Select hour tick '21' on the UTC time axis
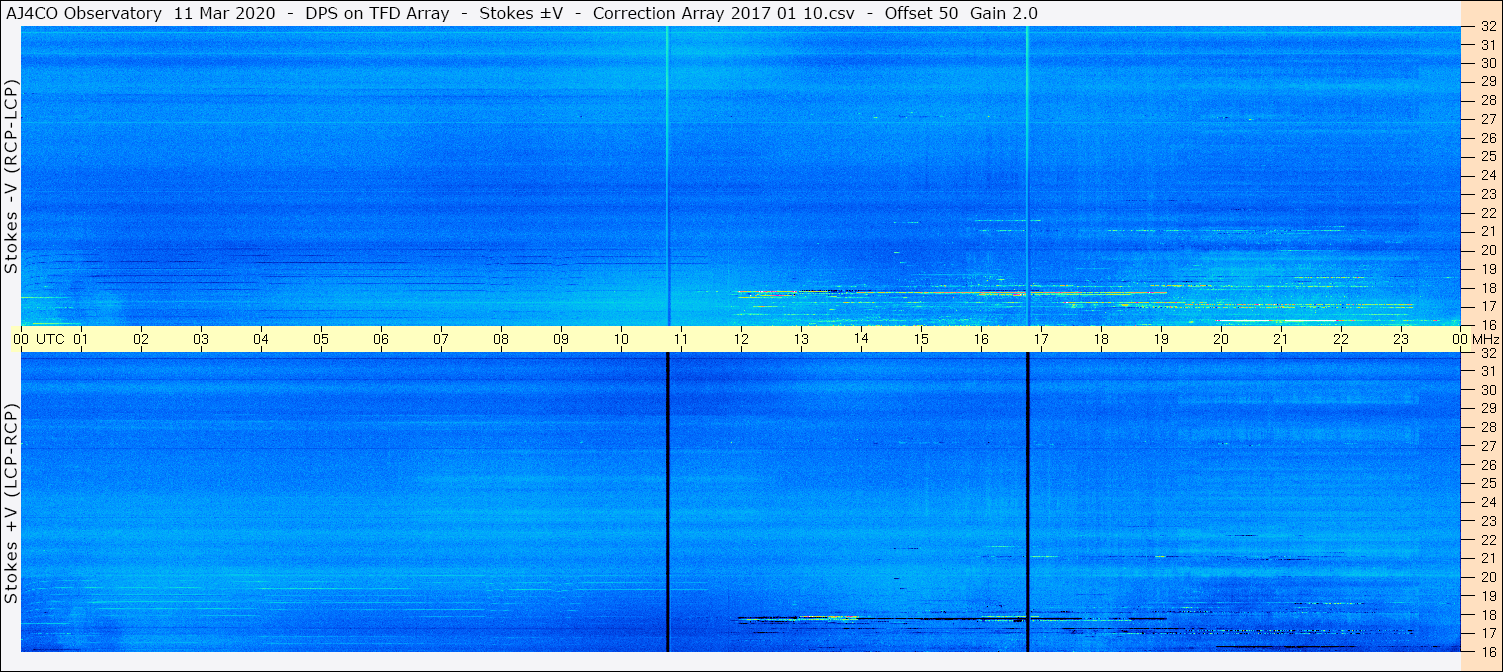Image resolution: width=1503 pixels, height=672 pixels. click(1281, 339)
